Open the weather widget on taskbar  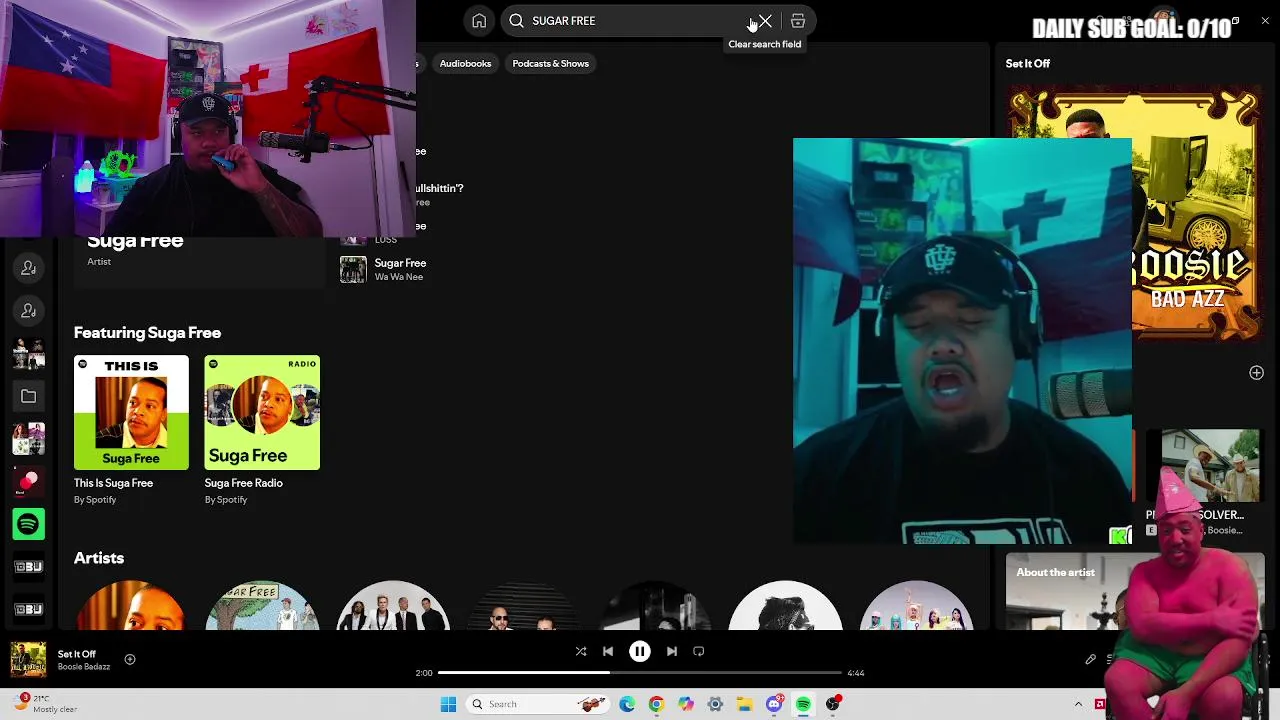coord(45,704)
